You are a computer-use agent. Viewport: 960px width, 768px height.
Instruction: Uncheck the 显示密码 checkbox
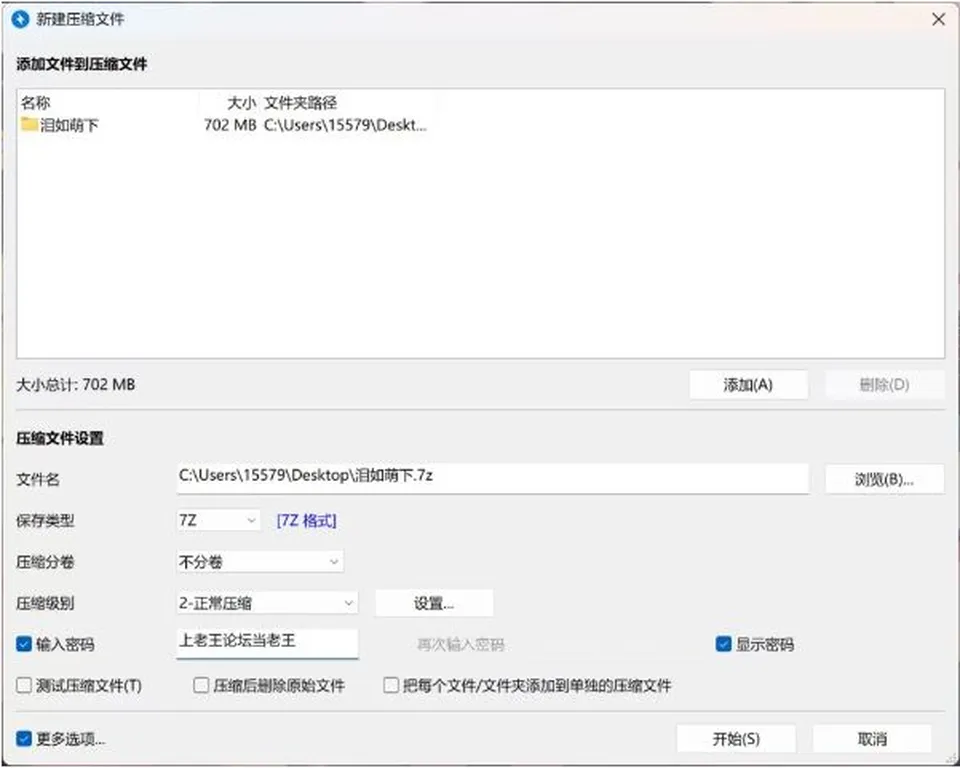723,644
